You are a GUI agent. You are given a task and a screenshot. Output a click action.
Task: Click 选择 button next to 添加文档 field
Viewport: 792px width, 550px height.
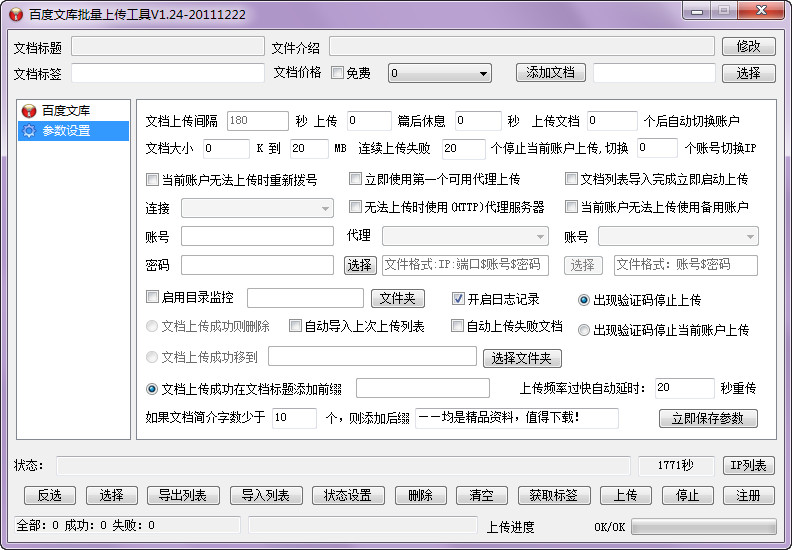(749, 73)
